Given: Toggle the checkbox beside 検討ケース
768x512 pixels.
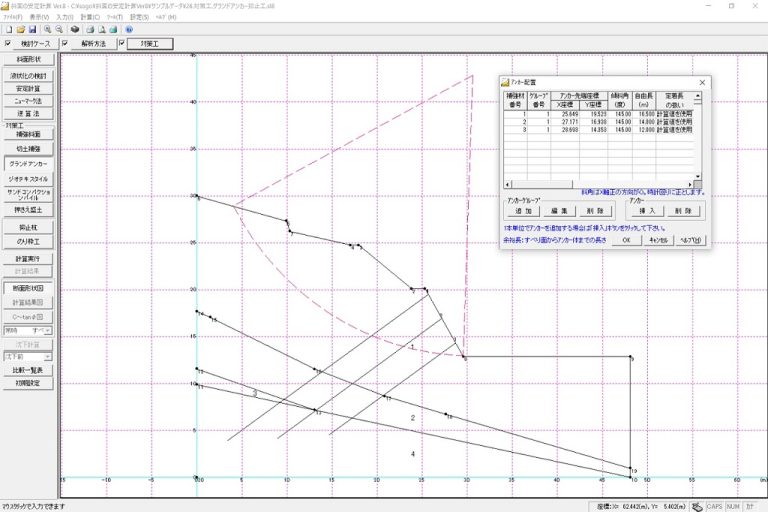Looking at the screenshot, I should click(x=10, y=44).
